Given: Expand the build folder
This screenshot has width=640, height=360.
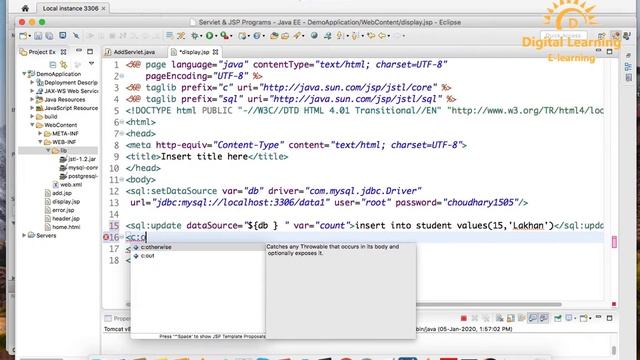Looking at the screenshot, I should click(32, 116).
